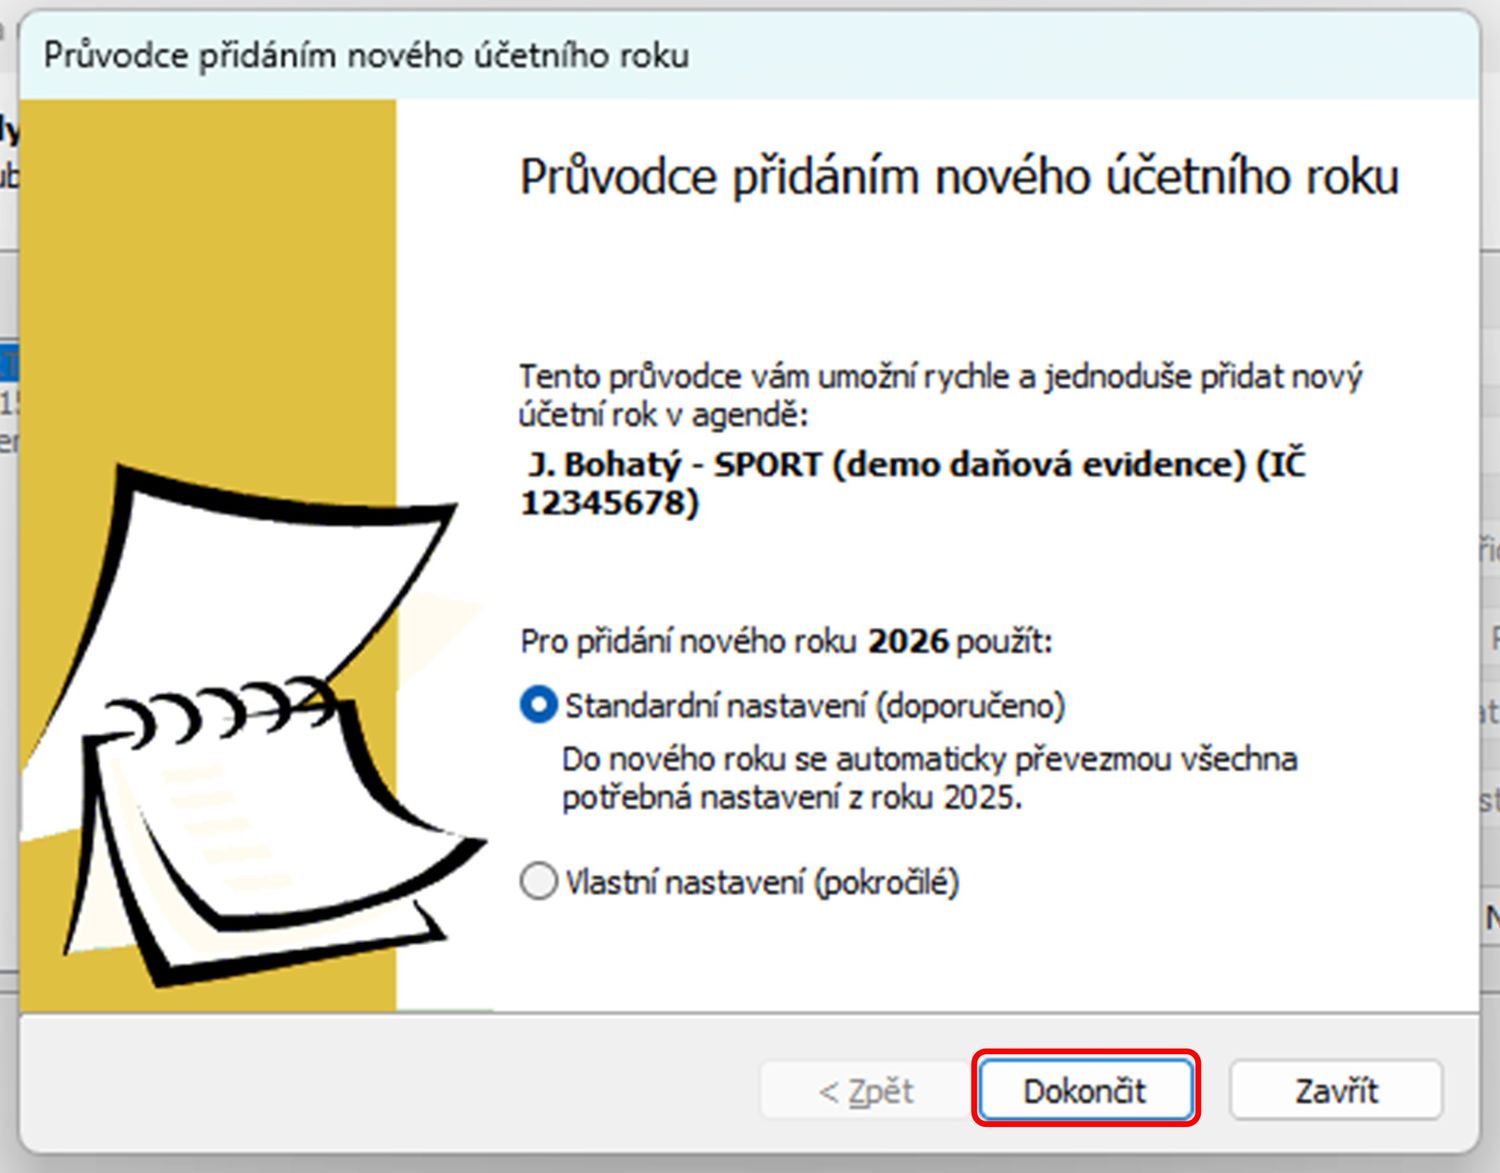Click the 'Do nového roku se automaticky' description
This screenshot has width=1500, height=1173.
tap(928, 759)
